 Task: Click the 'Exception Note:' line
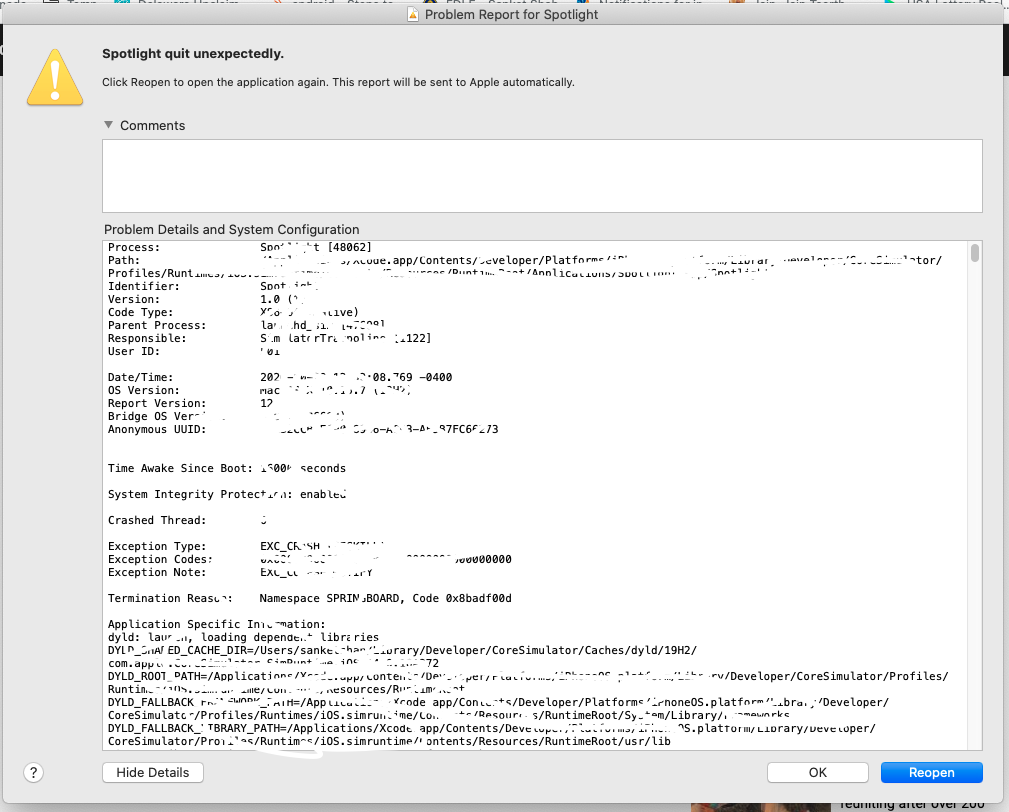(x=240, y=573)
